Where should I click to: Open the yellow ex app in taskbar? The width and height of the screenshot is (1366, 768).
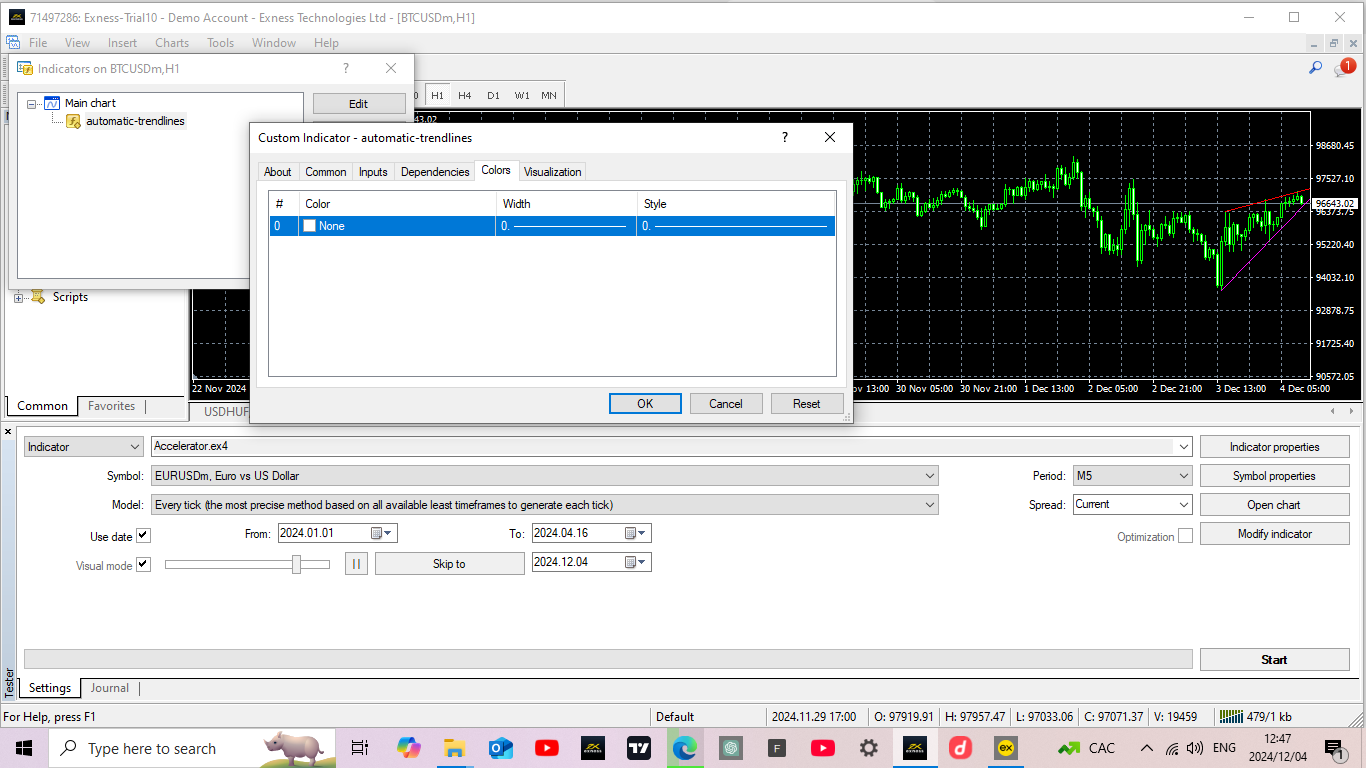pos(1006,748)
